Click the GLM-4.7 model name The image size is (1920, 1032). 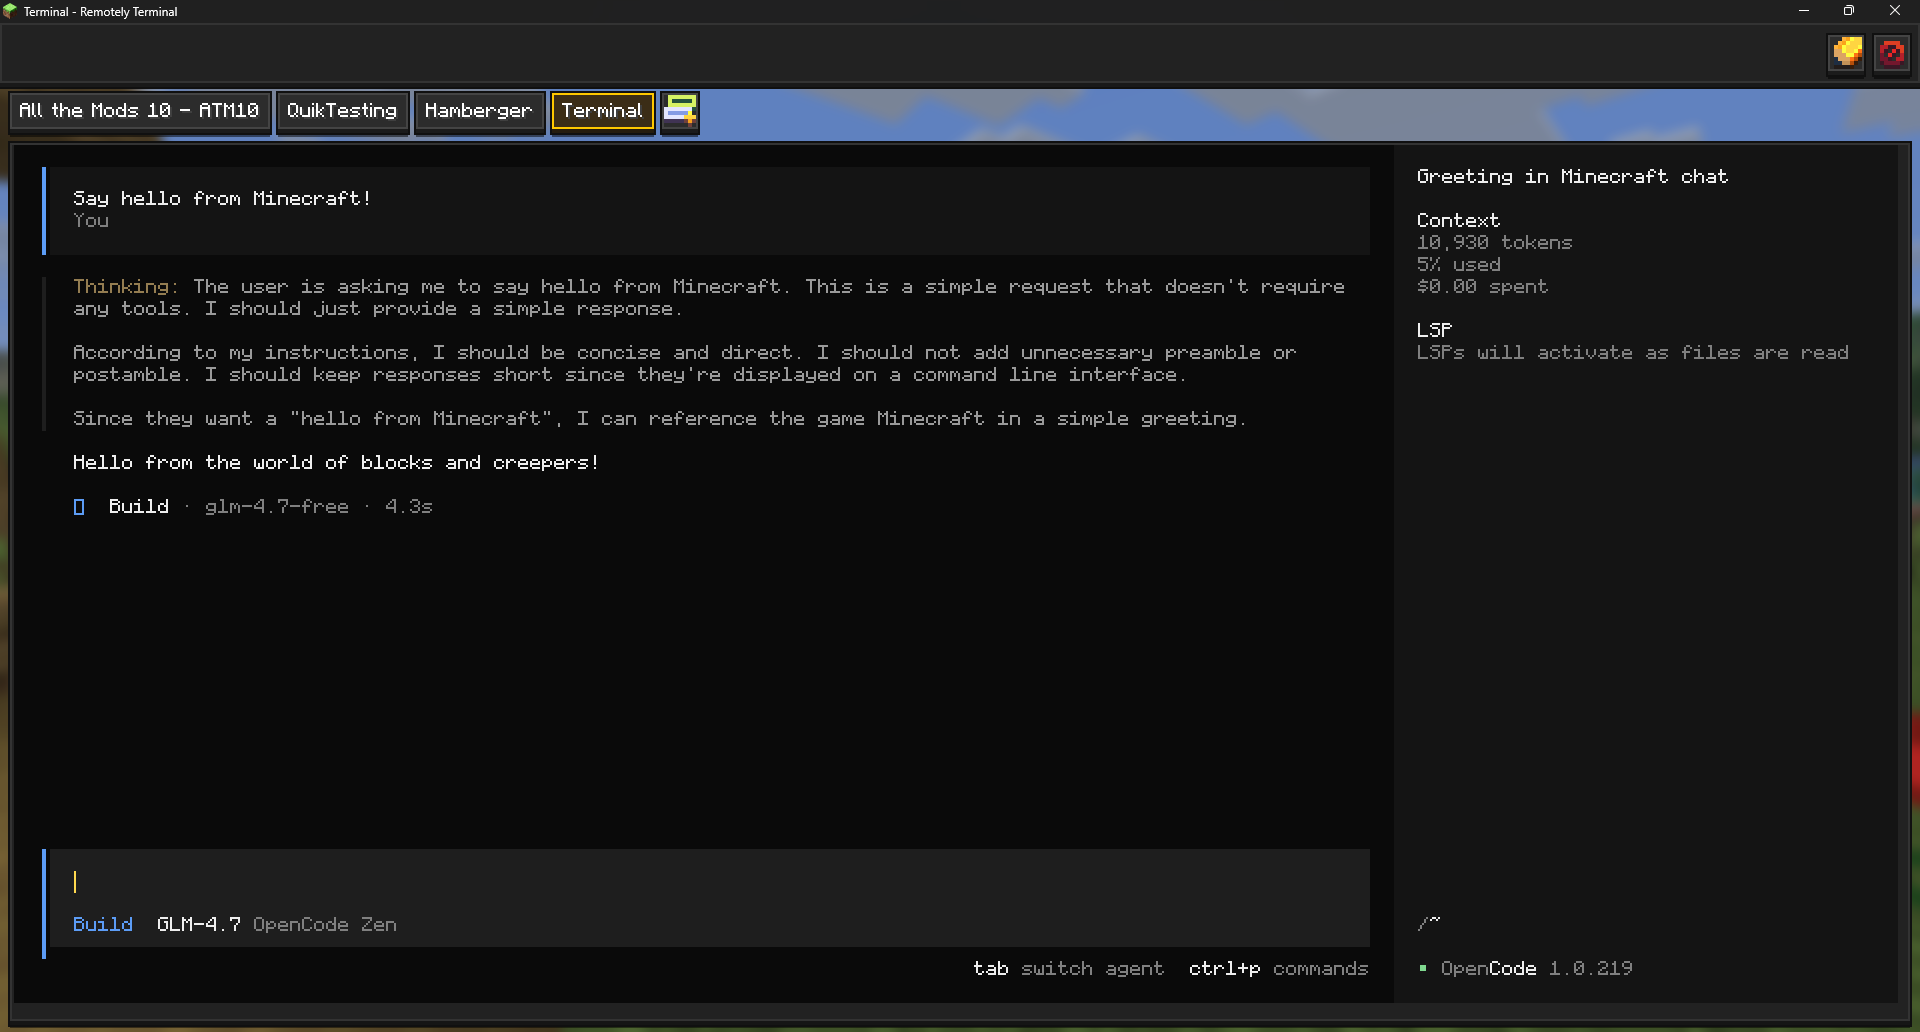199,924
